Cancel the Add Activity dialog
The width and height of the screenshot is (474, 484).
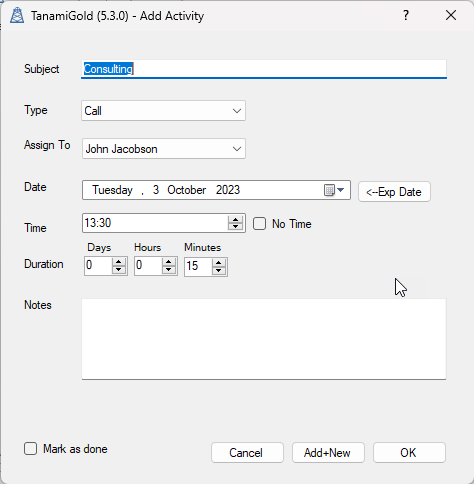click(x=247, y=452)
